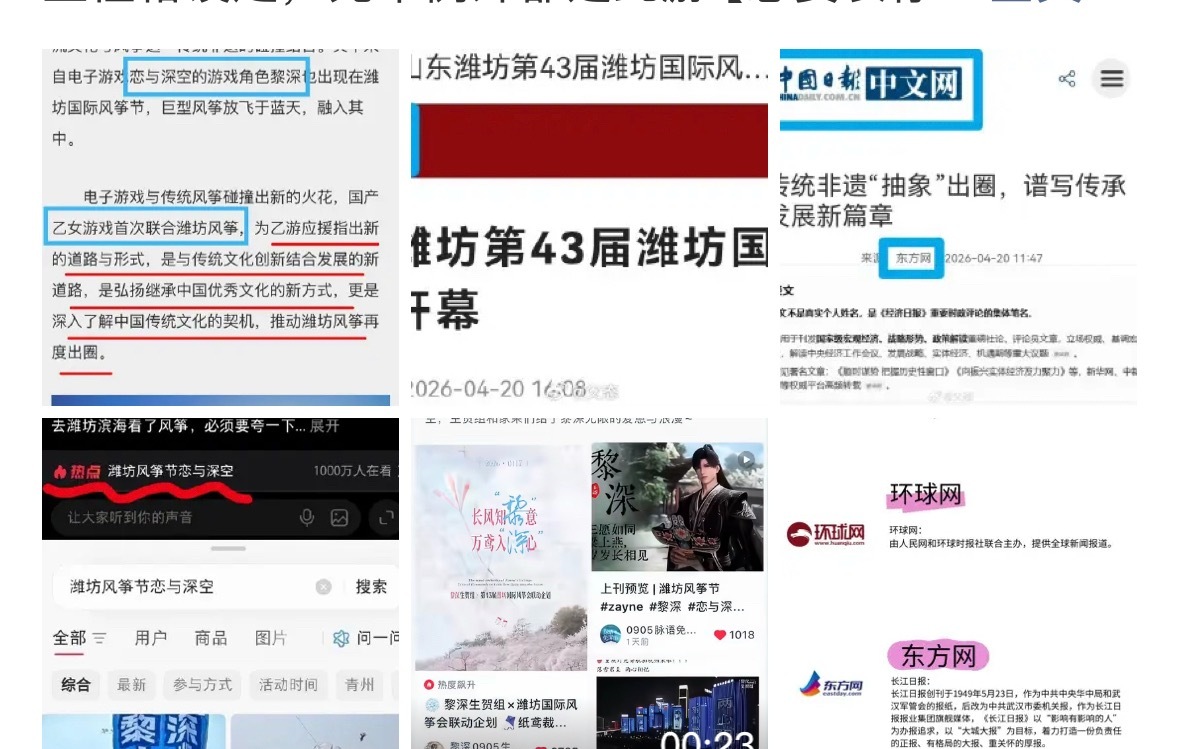Image resolution: width=1179 pixels, height=749 pixels.
Task: Select the 最新 sort chip
Action: 132,684
